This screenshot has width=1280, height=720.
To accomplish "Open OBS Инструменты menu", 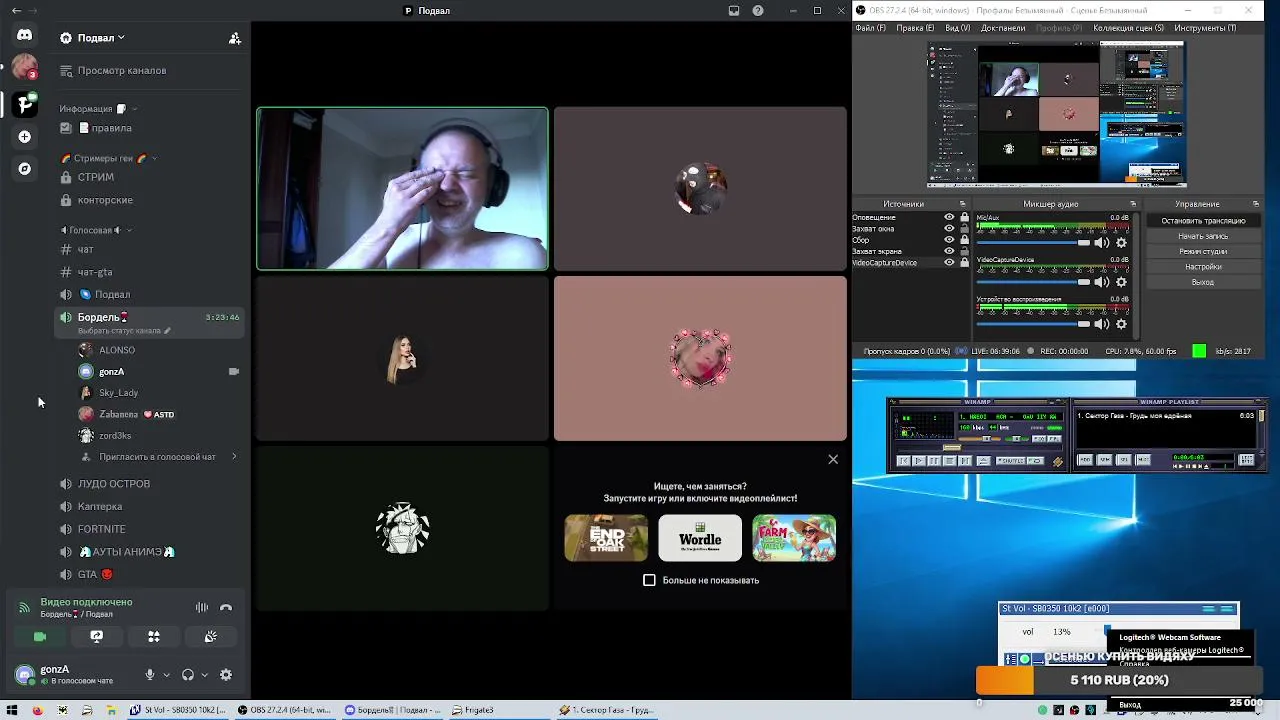I will [x=1205, y=28].
